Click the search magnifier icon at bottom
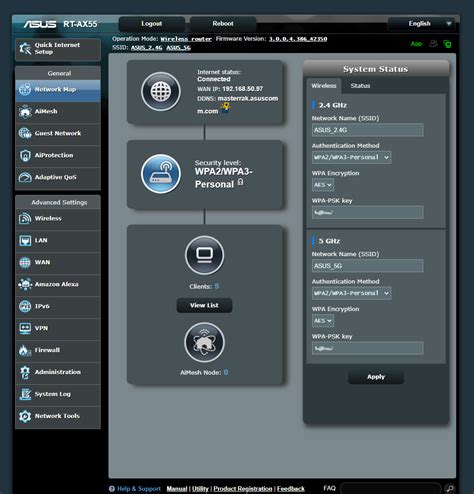Viewport: 474px width, 494px height. (450, 488)
